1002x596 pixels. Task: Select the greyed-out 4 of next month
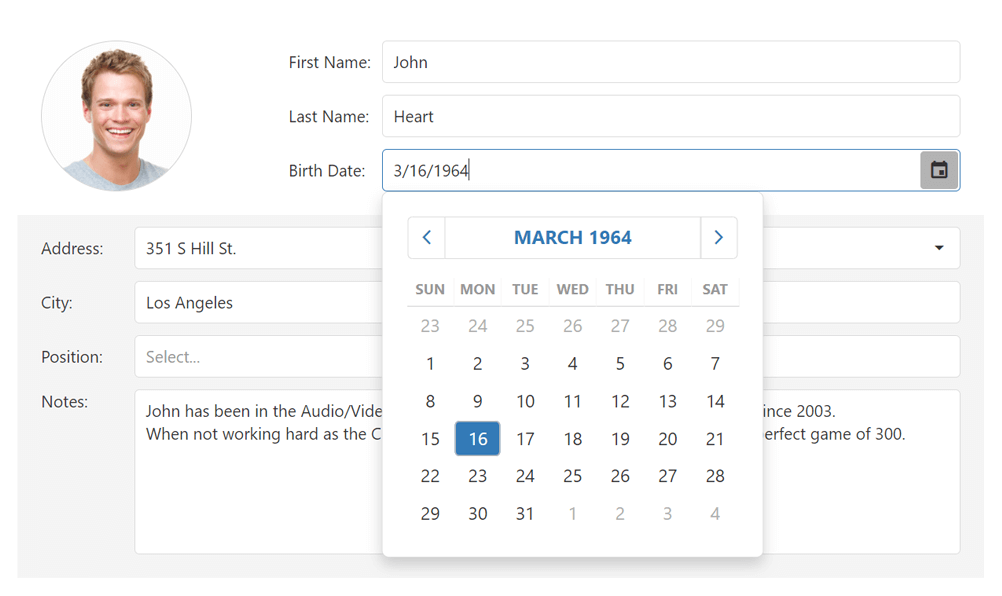pos(714,514)
